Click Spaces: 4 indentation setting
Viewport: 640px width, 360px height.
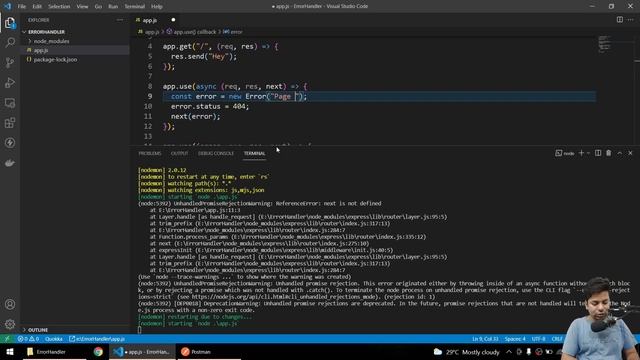(515, 339)
